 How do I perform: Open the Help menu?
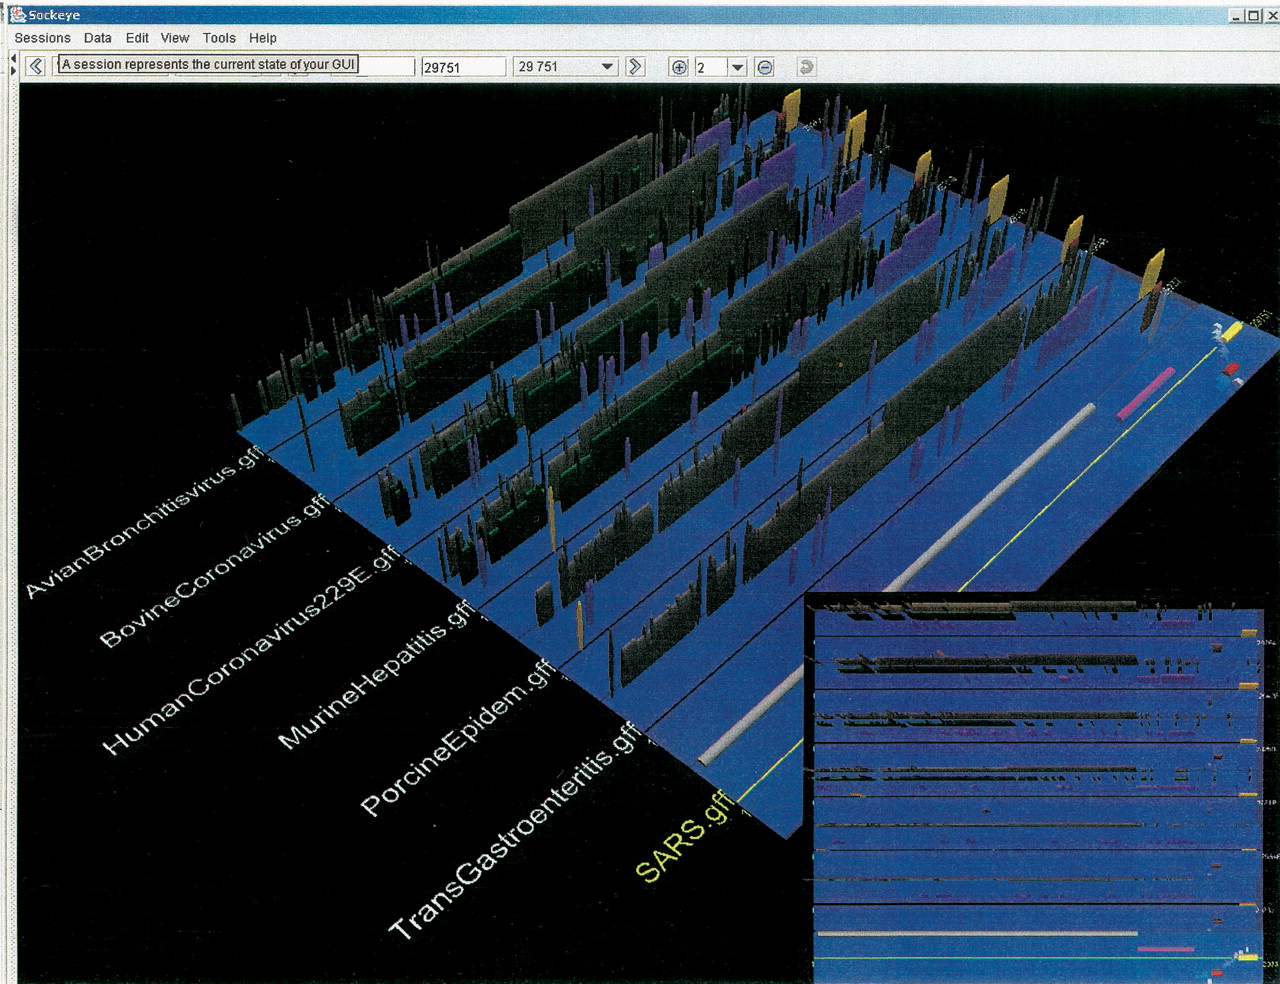coord(263,38)
